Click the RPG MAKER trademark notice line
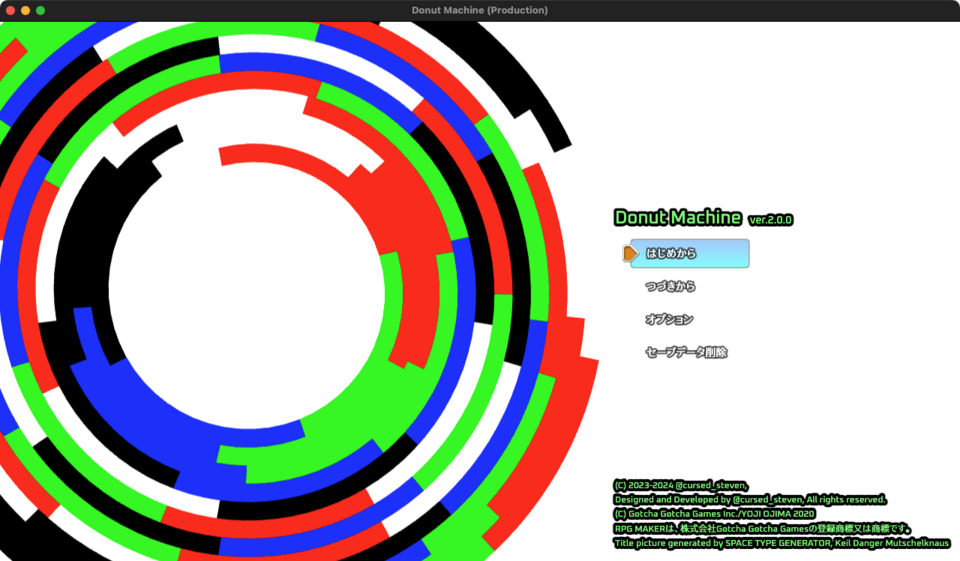Screen dimensions: 960x561 (x=762, y=529)
